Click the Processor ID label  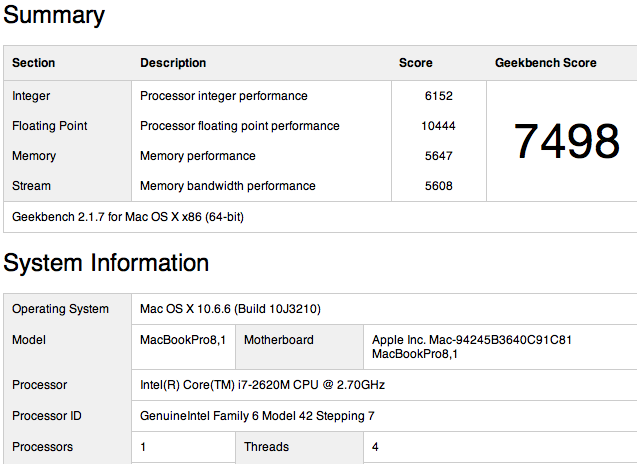point(47,416)
